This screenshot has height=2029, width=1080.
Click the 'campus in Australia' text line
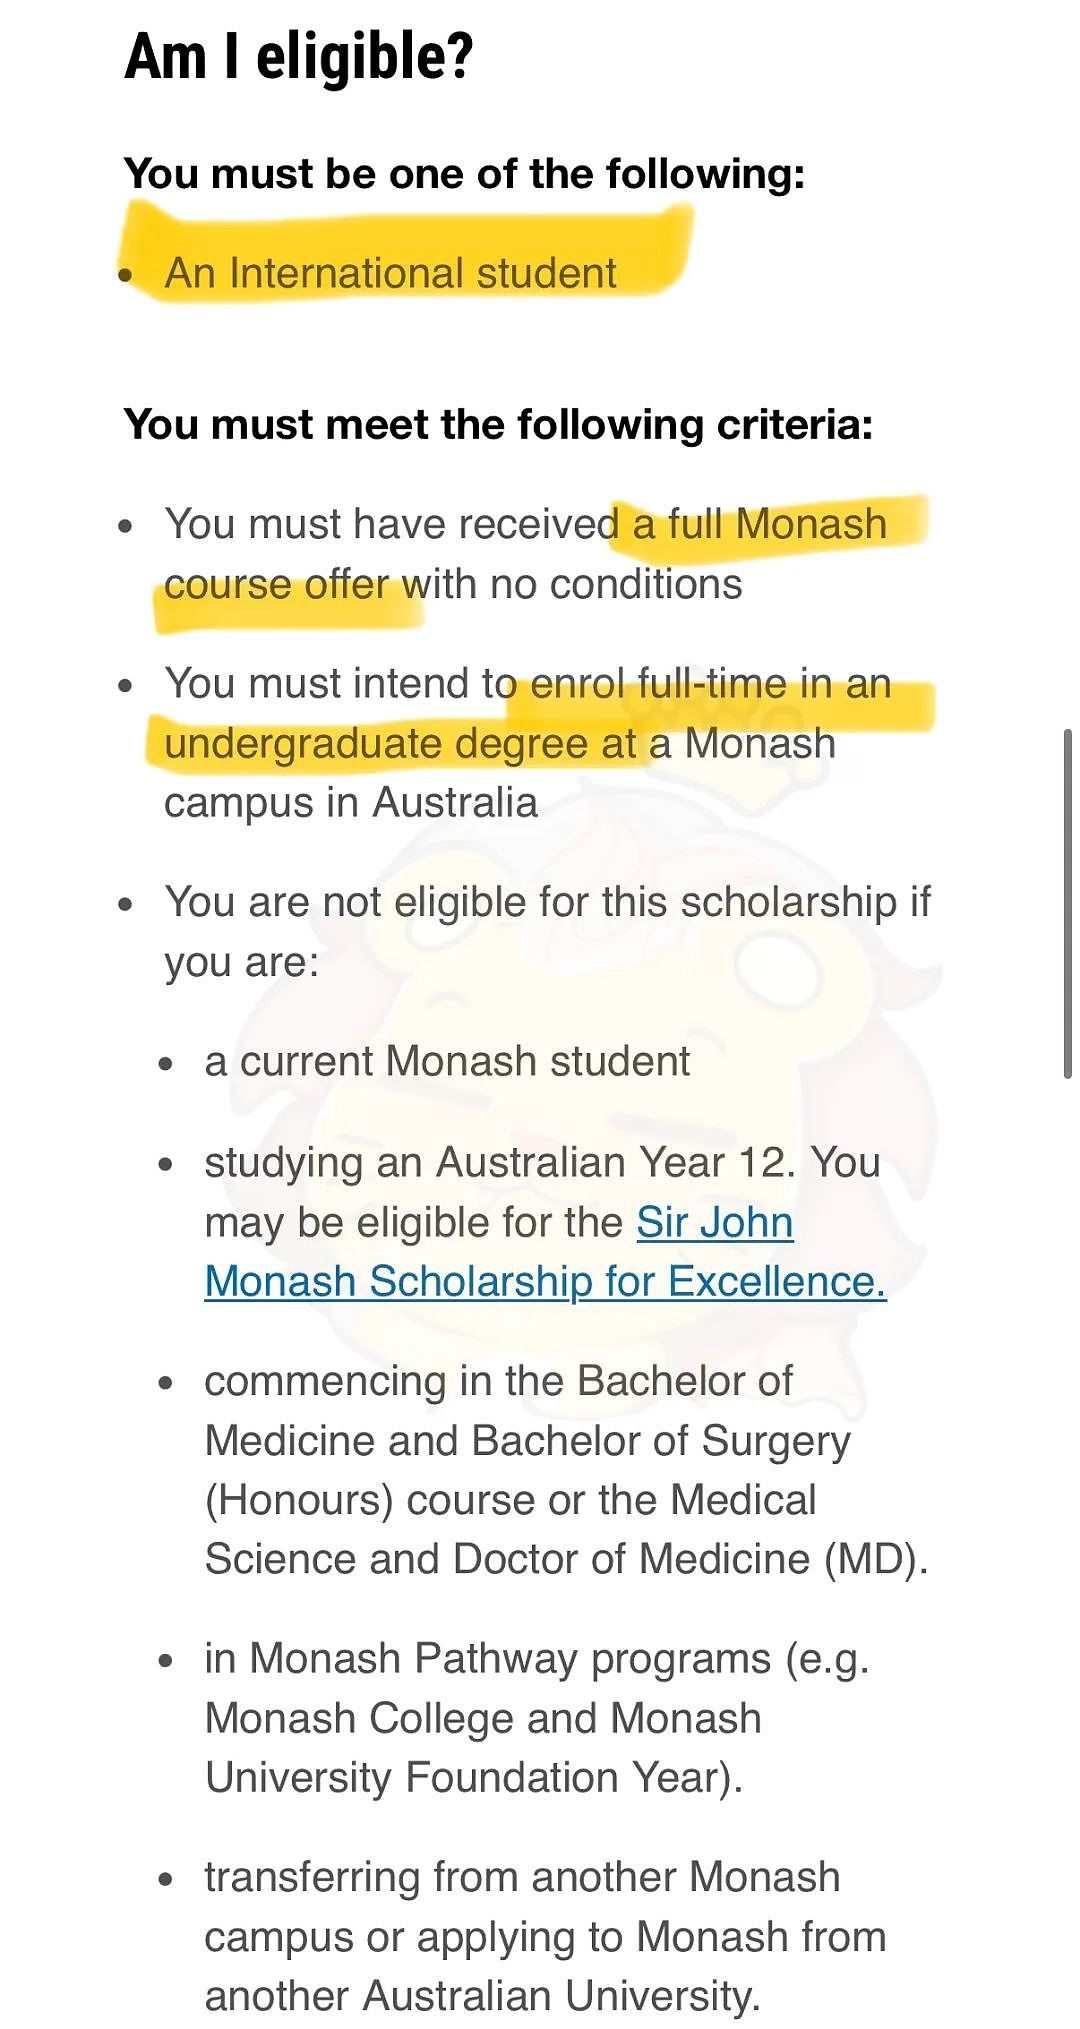tap(351, 803)
